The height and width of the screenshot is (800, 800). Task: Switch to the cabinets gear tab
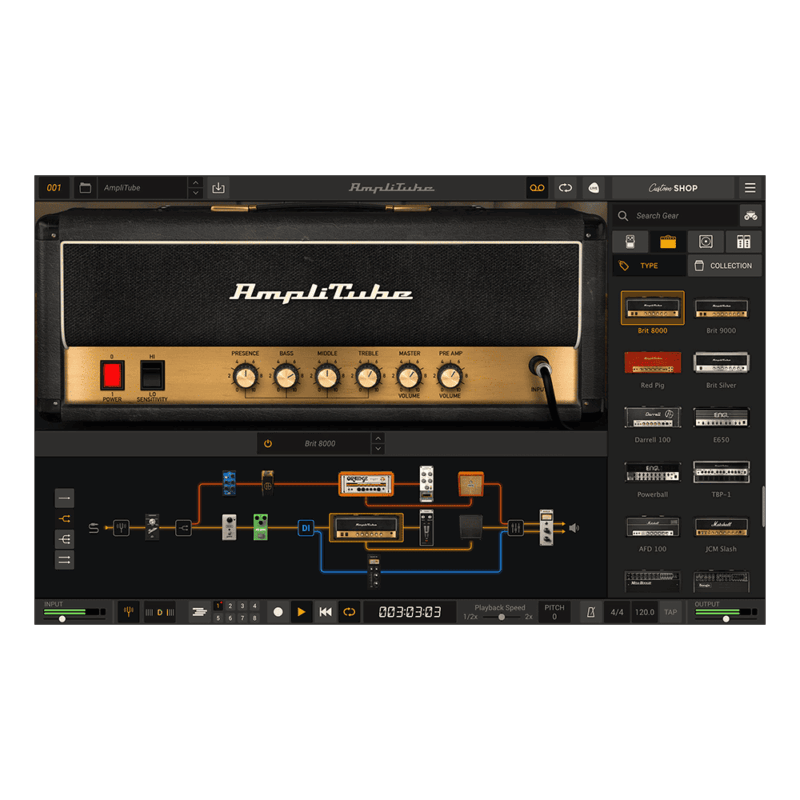(706, 241)
